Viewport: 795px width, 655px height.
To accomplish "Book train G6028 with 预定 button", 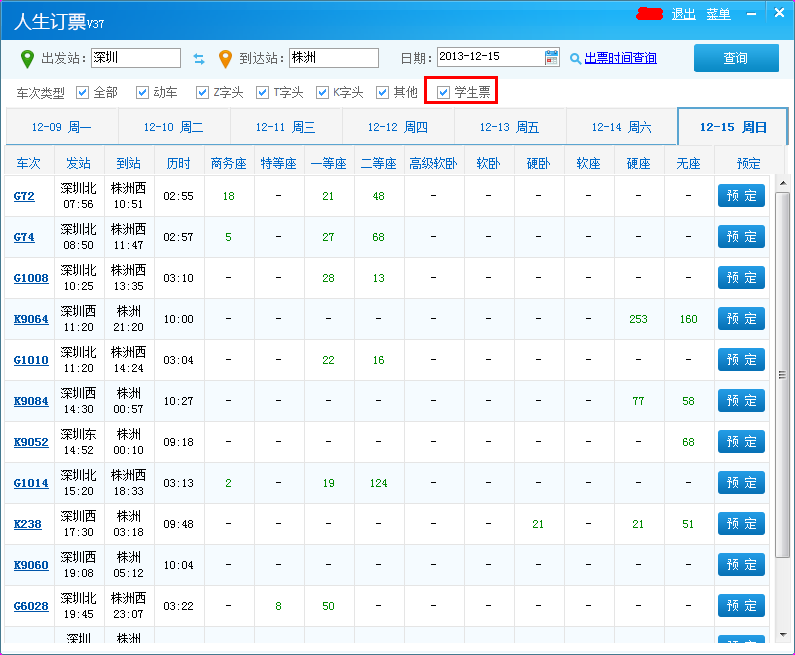I will (741, 606).
